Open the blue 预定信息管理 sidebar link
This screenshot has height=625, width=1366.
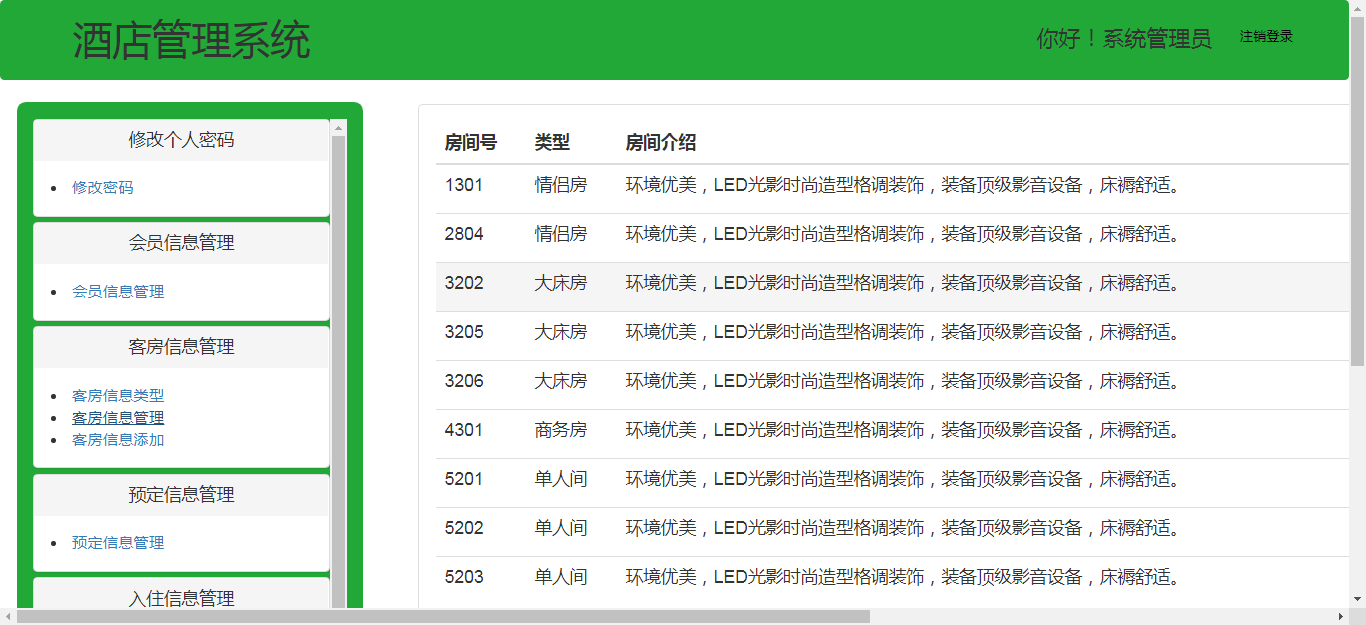pyautogui.click(x=118, y=543)
